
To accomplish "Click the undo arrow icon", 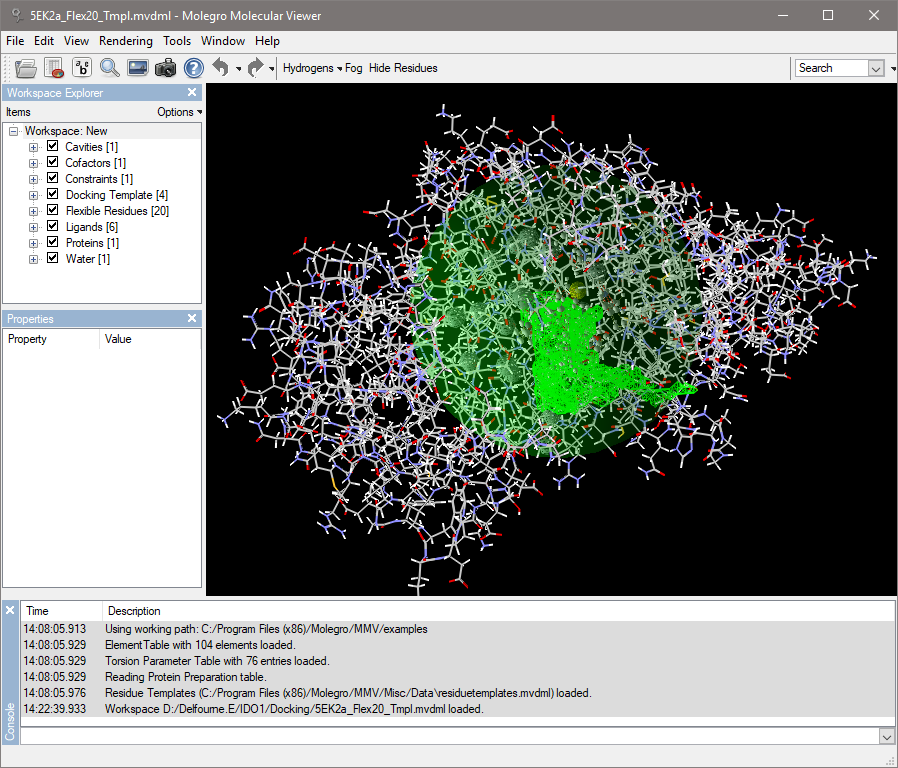I will [220, 68].
